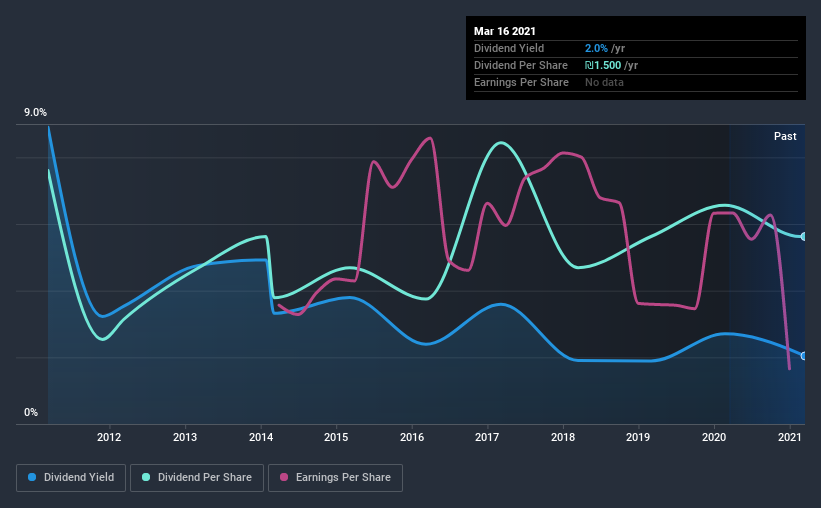Click the 2018 x-axis label
This screenshot has width=821, height=508.
coord(563,437)
